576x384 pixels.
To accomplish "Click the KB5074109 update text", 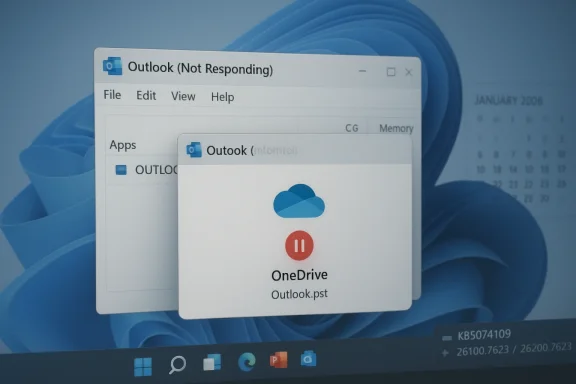I will [484, 335].
